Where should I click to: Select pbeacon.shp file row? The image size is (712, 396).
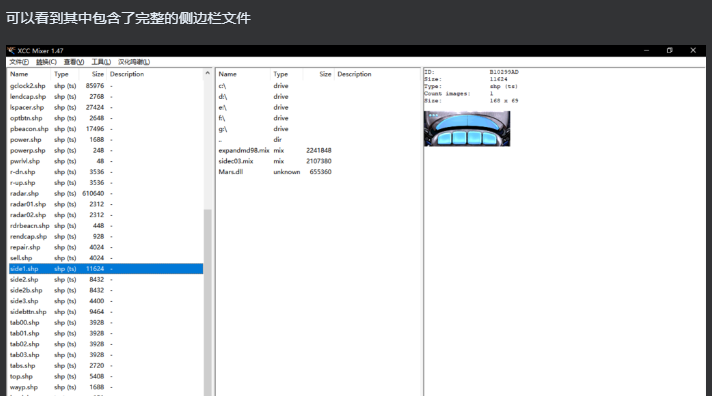click(106, 129)
